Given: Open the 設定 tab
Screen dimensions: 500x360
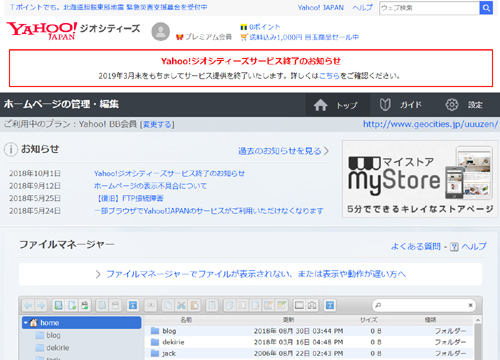Looking at the screenshot, I should [464, 105].
